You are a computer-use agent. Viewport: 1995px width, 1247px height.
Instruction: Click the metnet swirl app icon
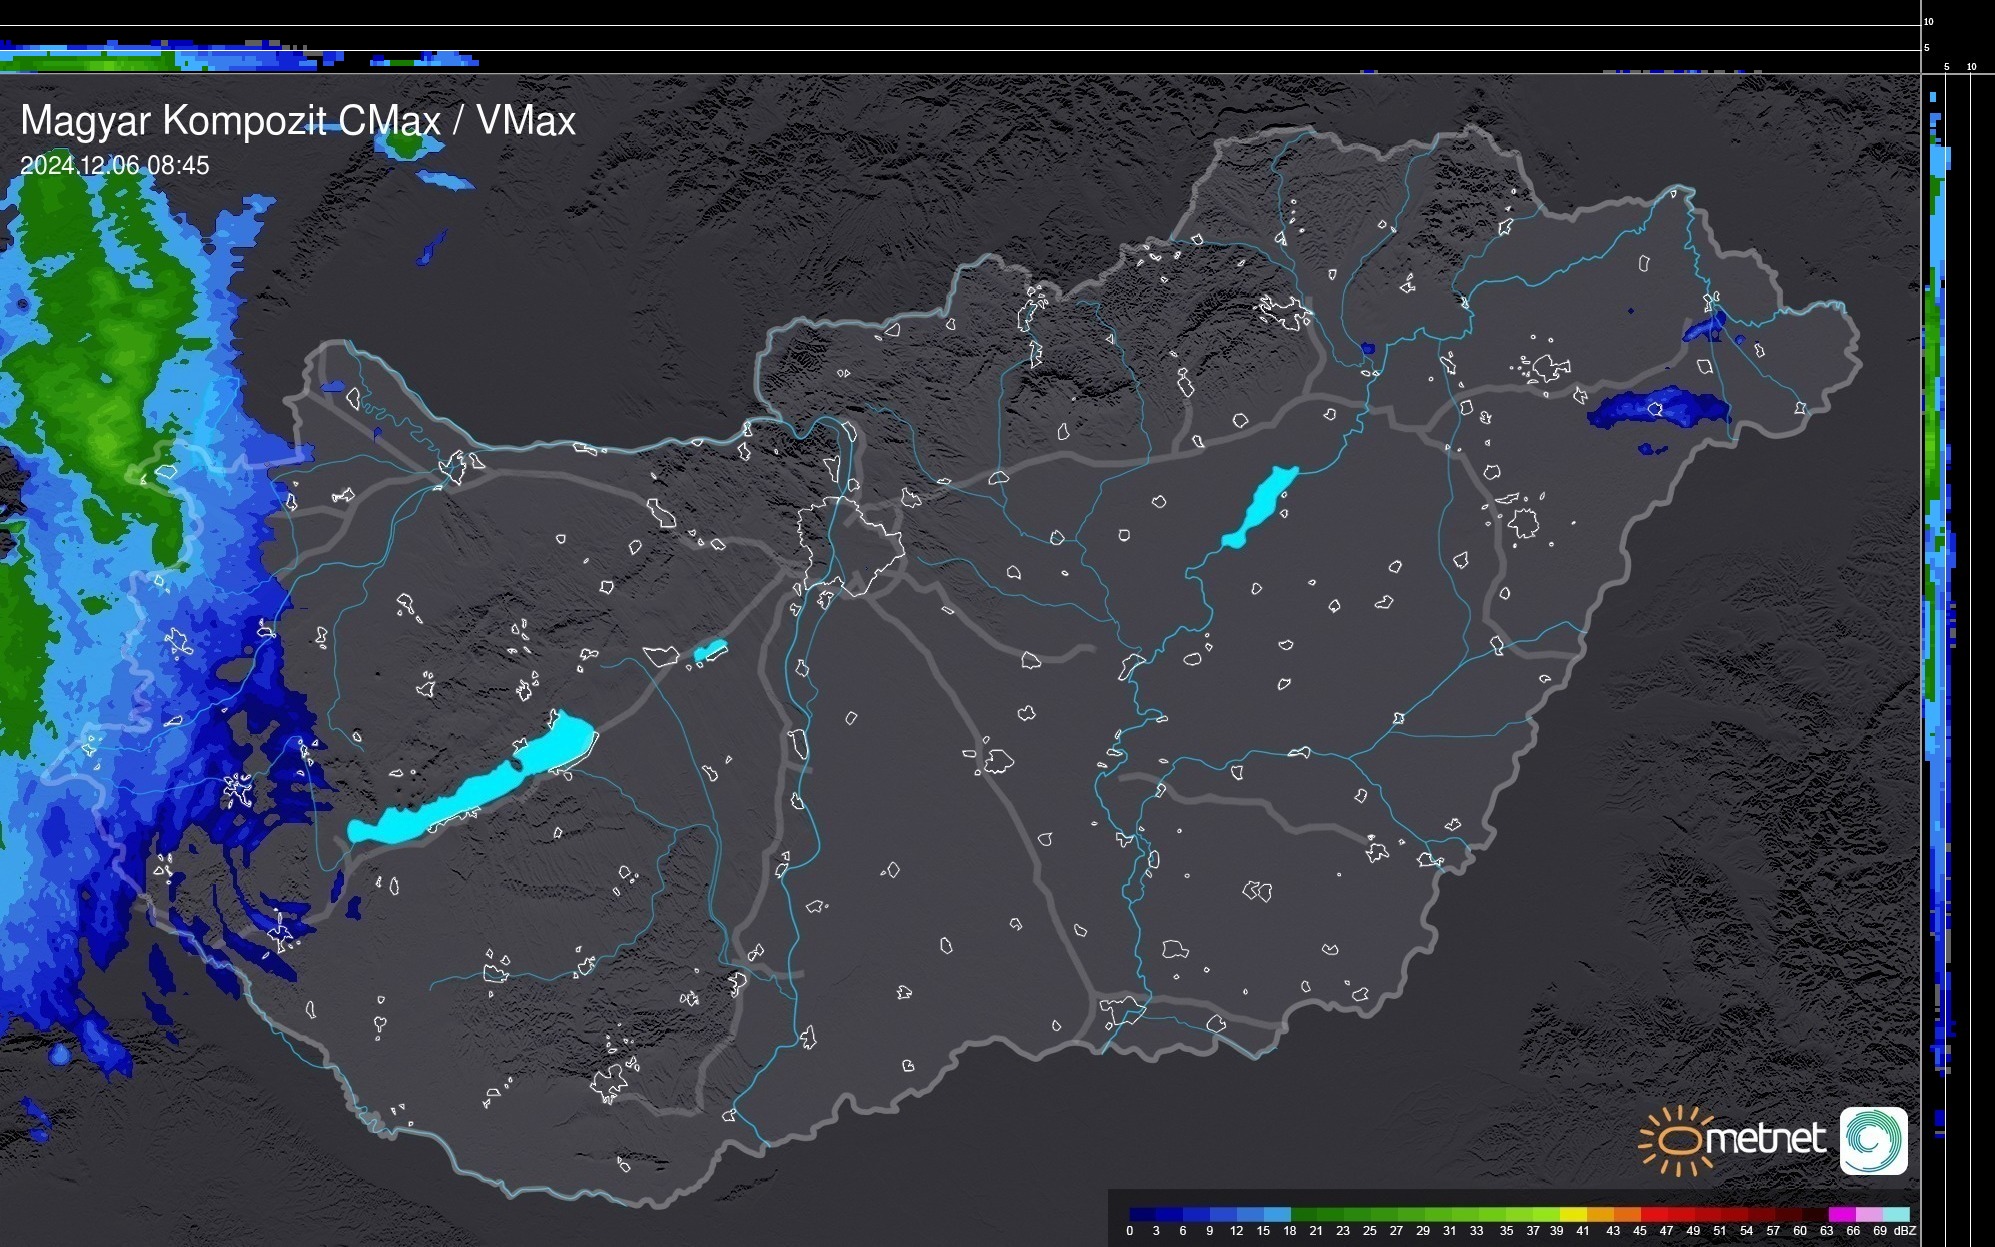1873,1140
